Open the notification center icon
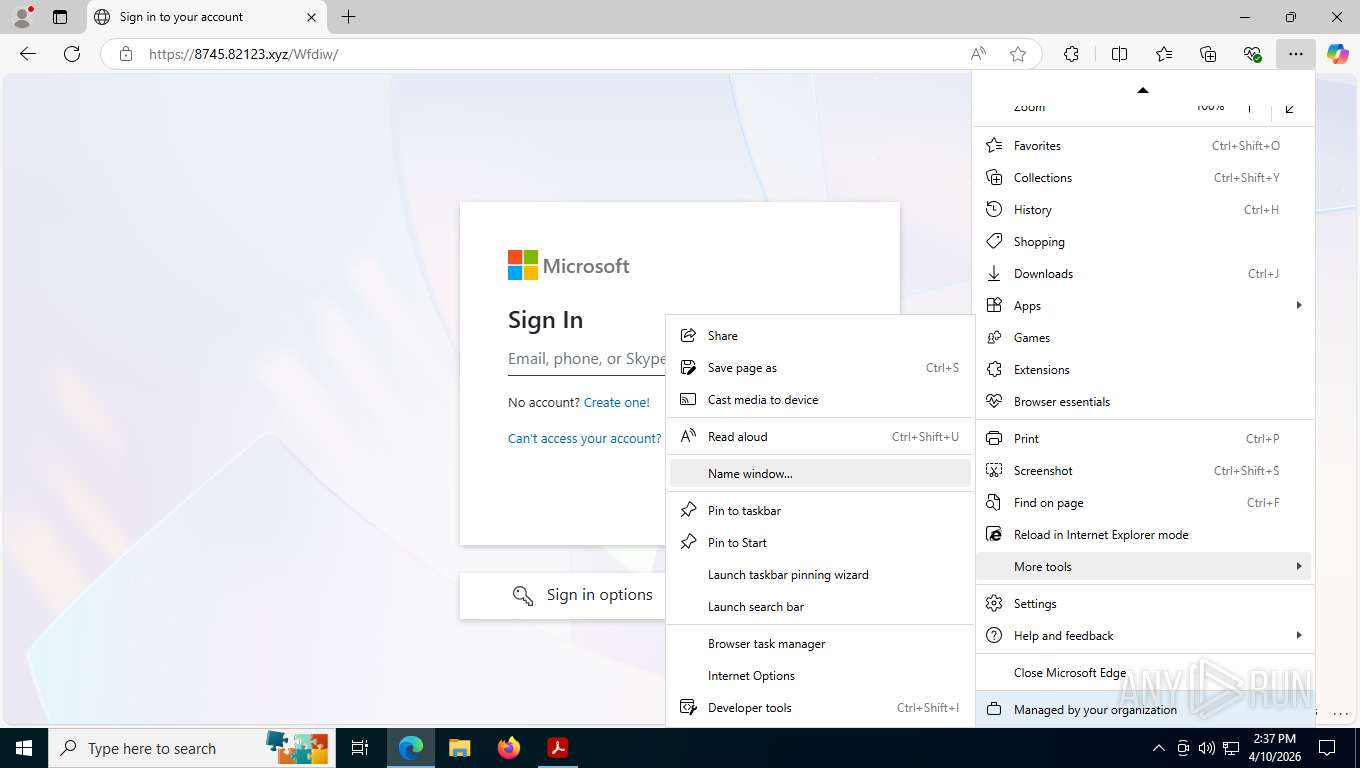The width and height of the screenshot is (1360, 768). tap(1327, 748)
